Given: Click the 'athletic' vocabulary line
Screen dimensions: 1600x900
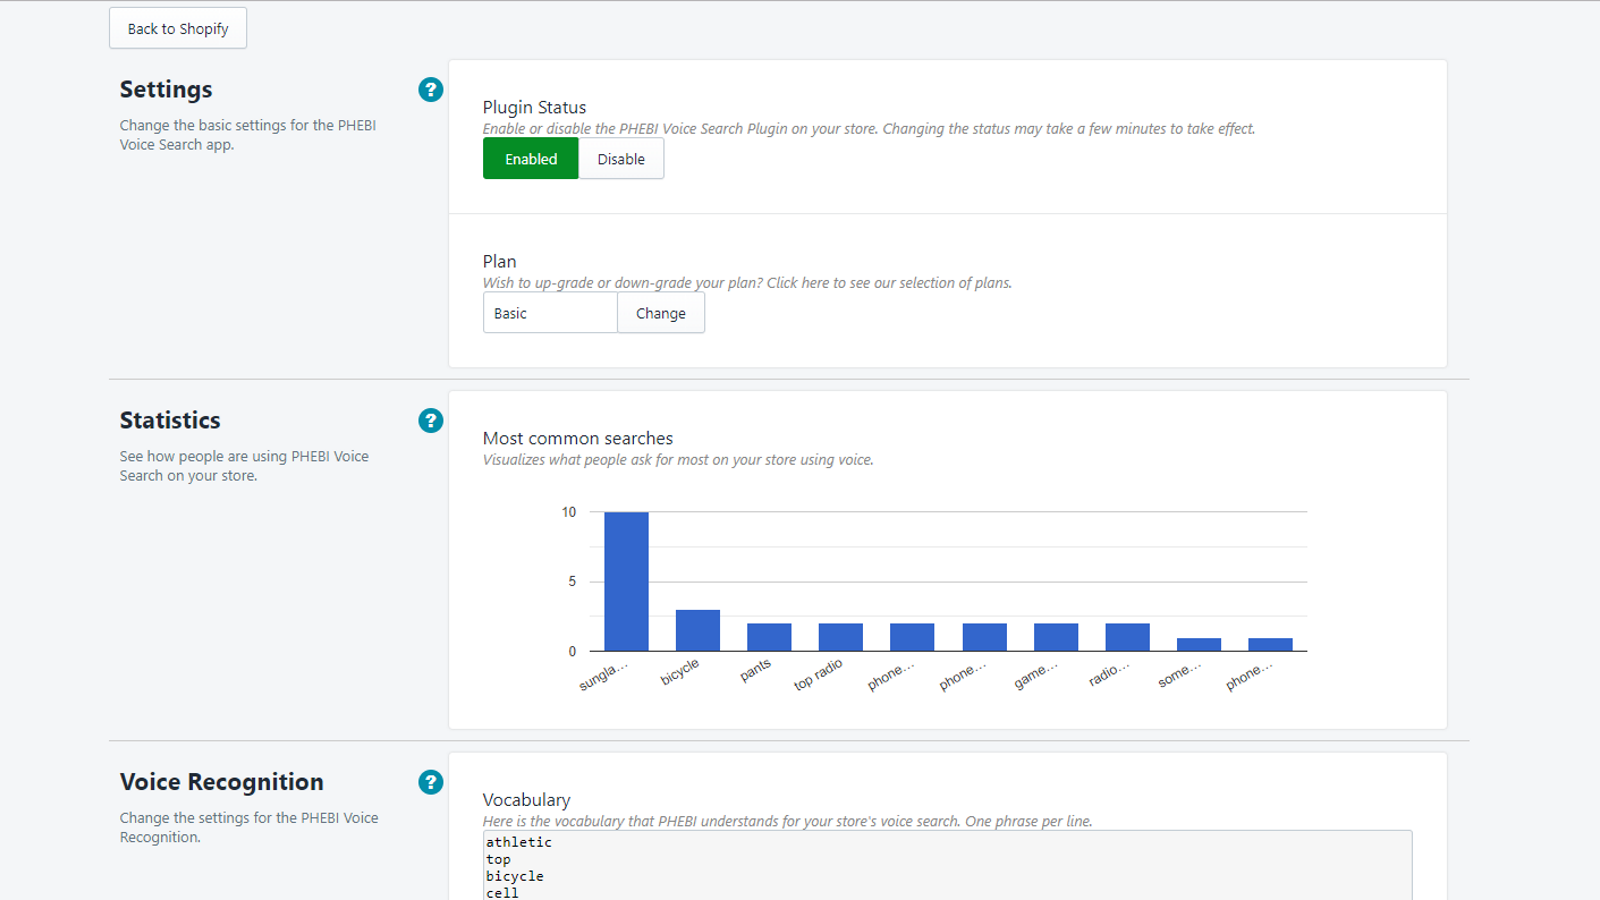Looking at the screenshot, I should [x=519, y=842].
